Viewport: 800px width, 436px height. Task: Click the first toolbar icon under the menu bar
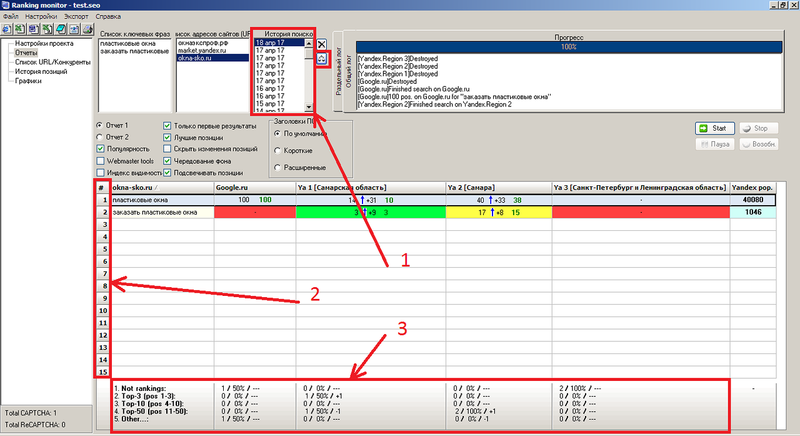pos(8,30)
